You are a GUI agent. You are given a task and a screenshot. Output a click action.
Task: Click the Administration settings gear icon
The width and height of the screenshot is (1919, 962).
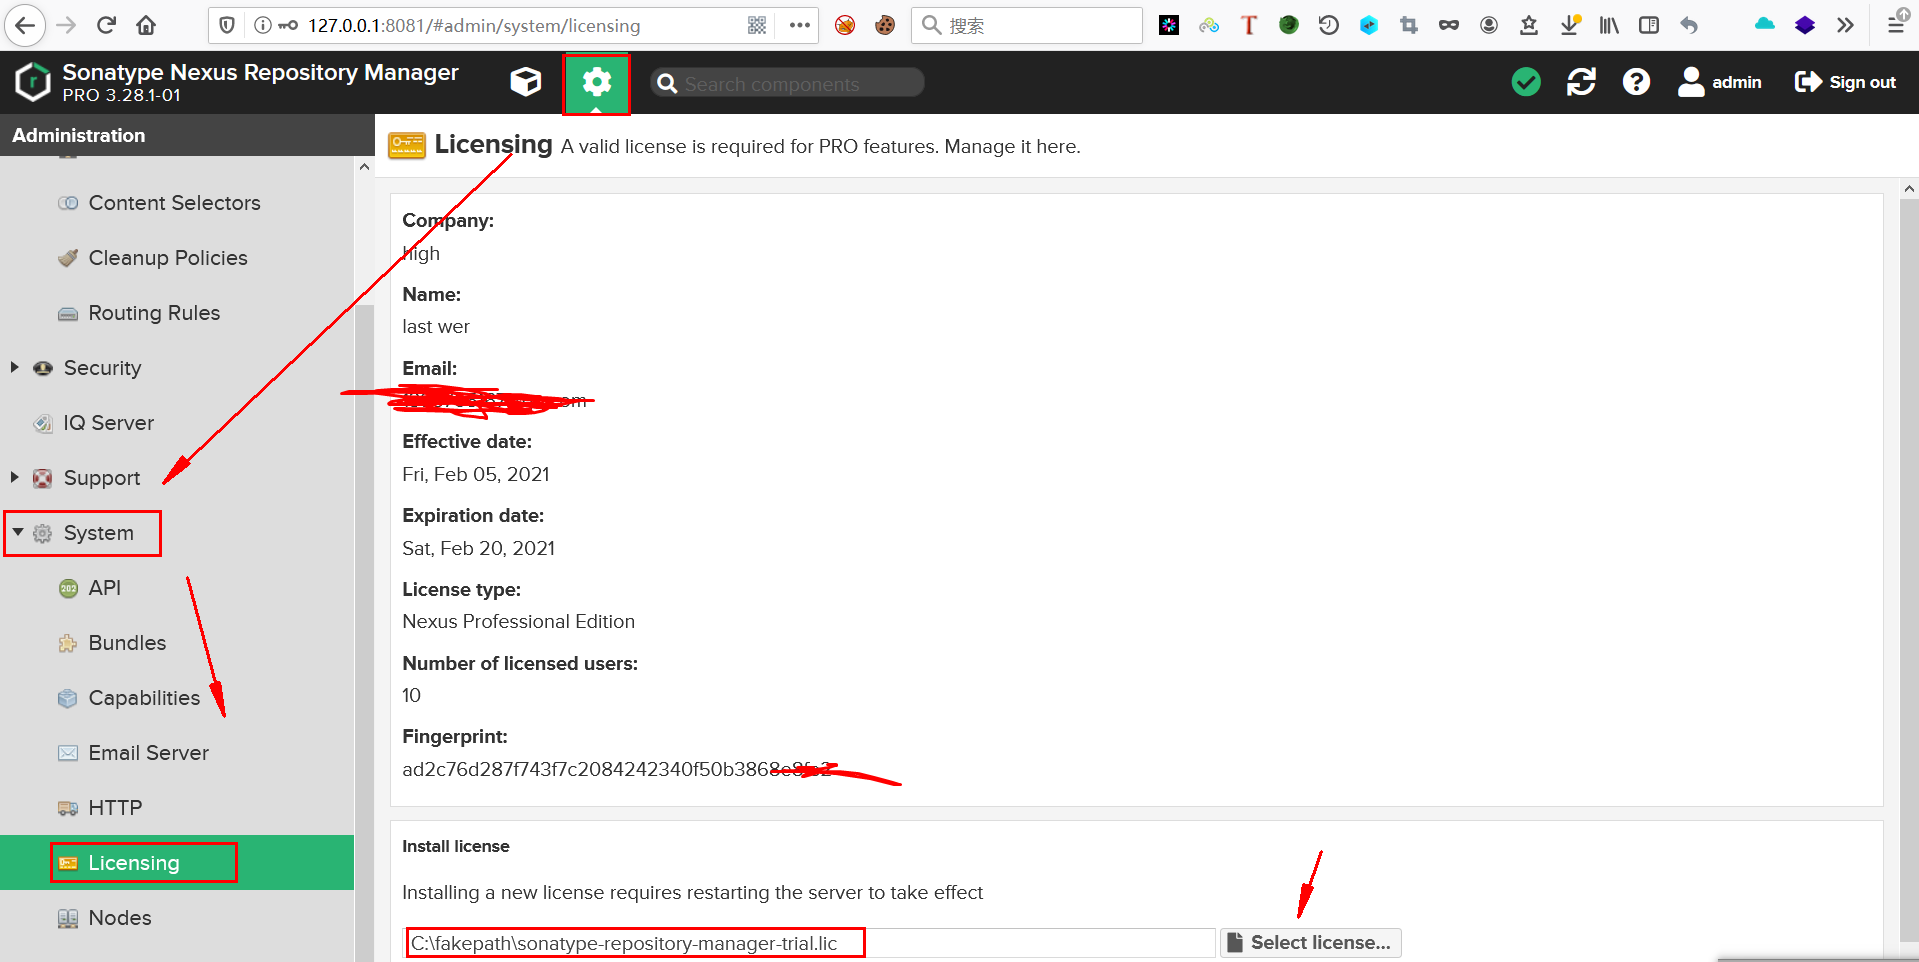596,83
